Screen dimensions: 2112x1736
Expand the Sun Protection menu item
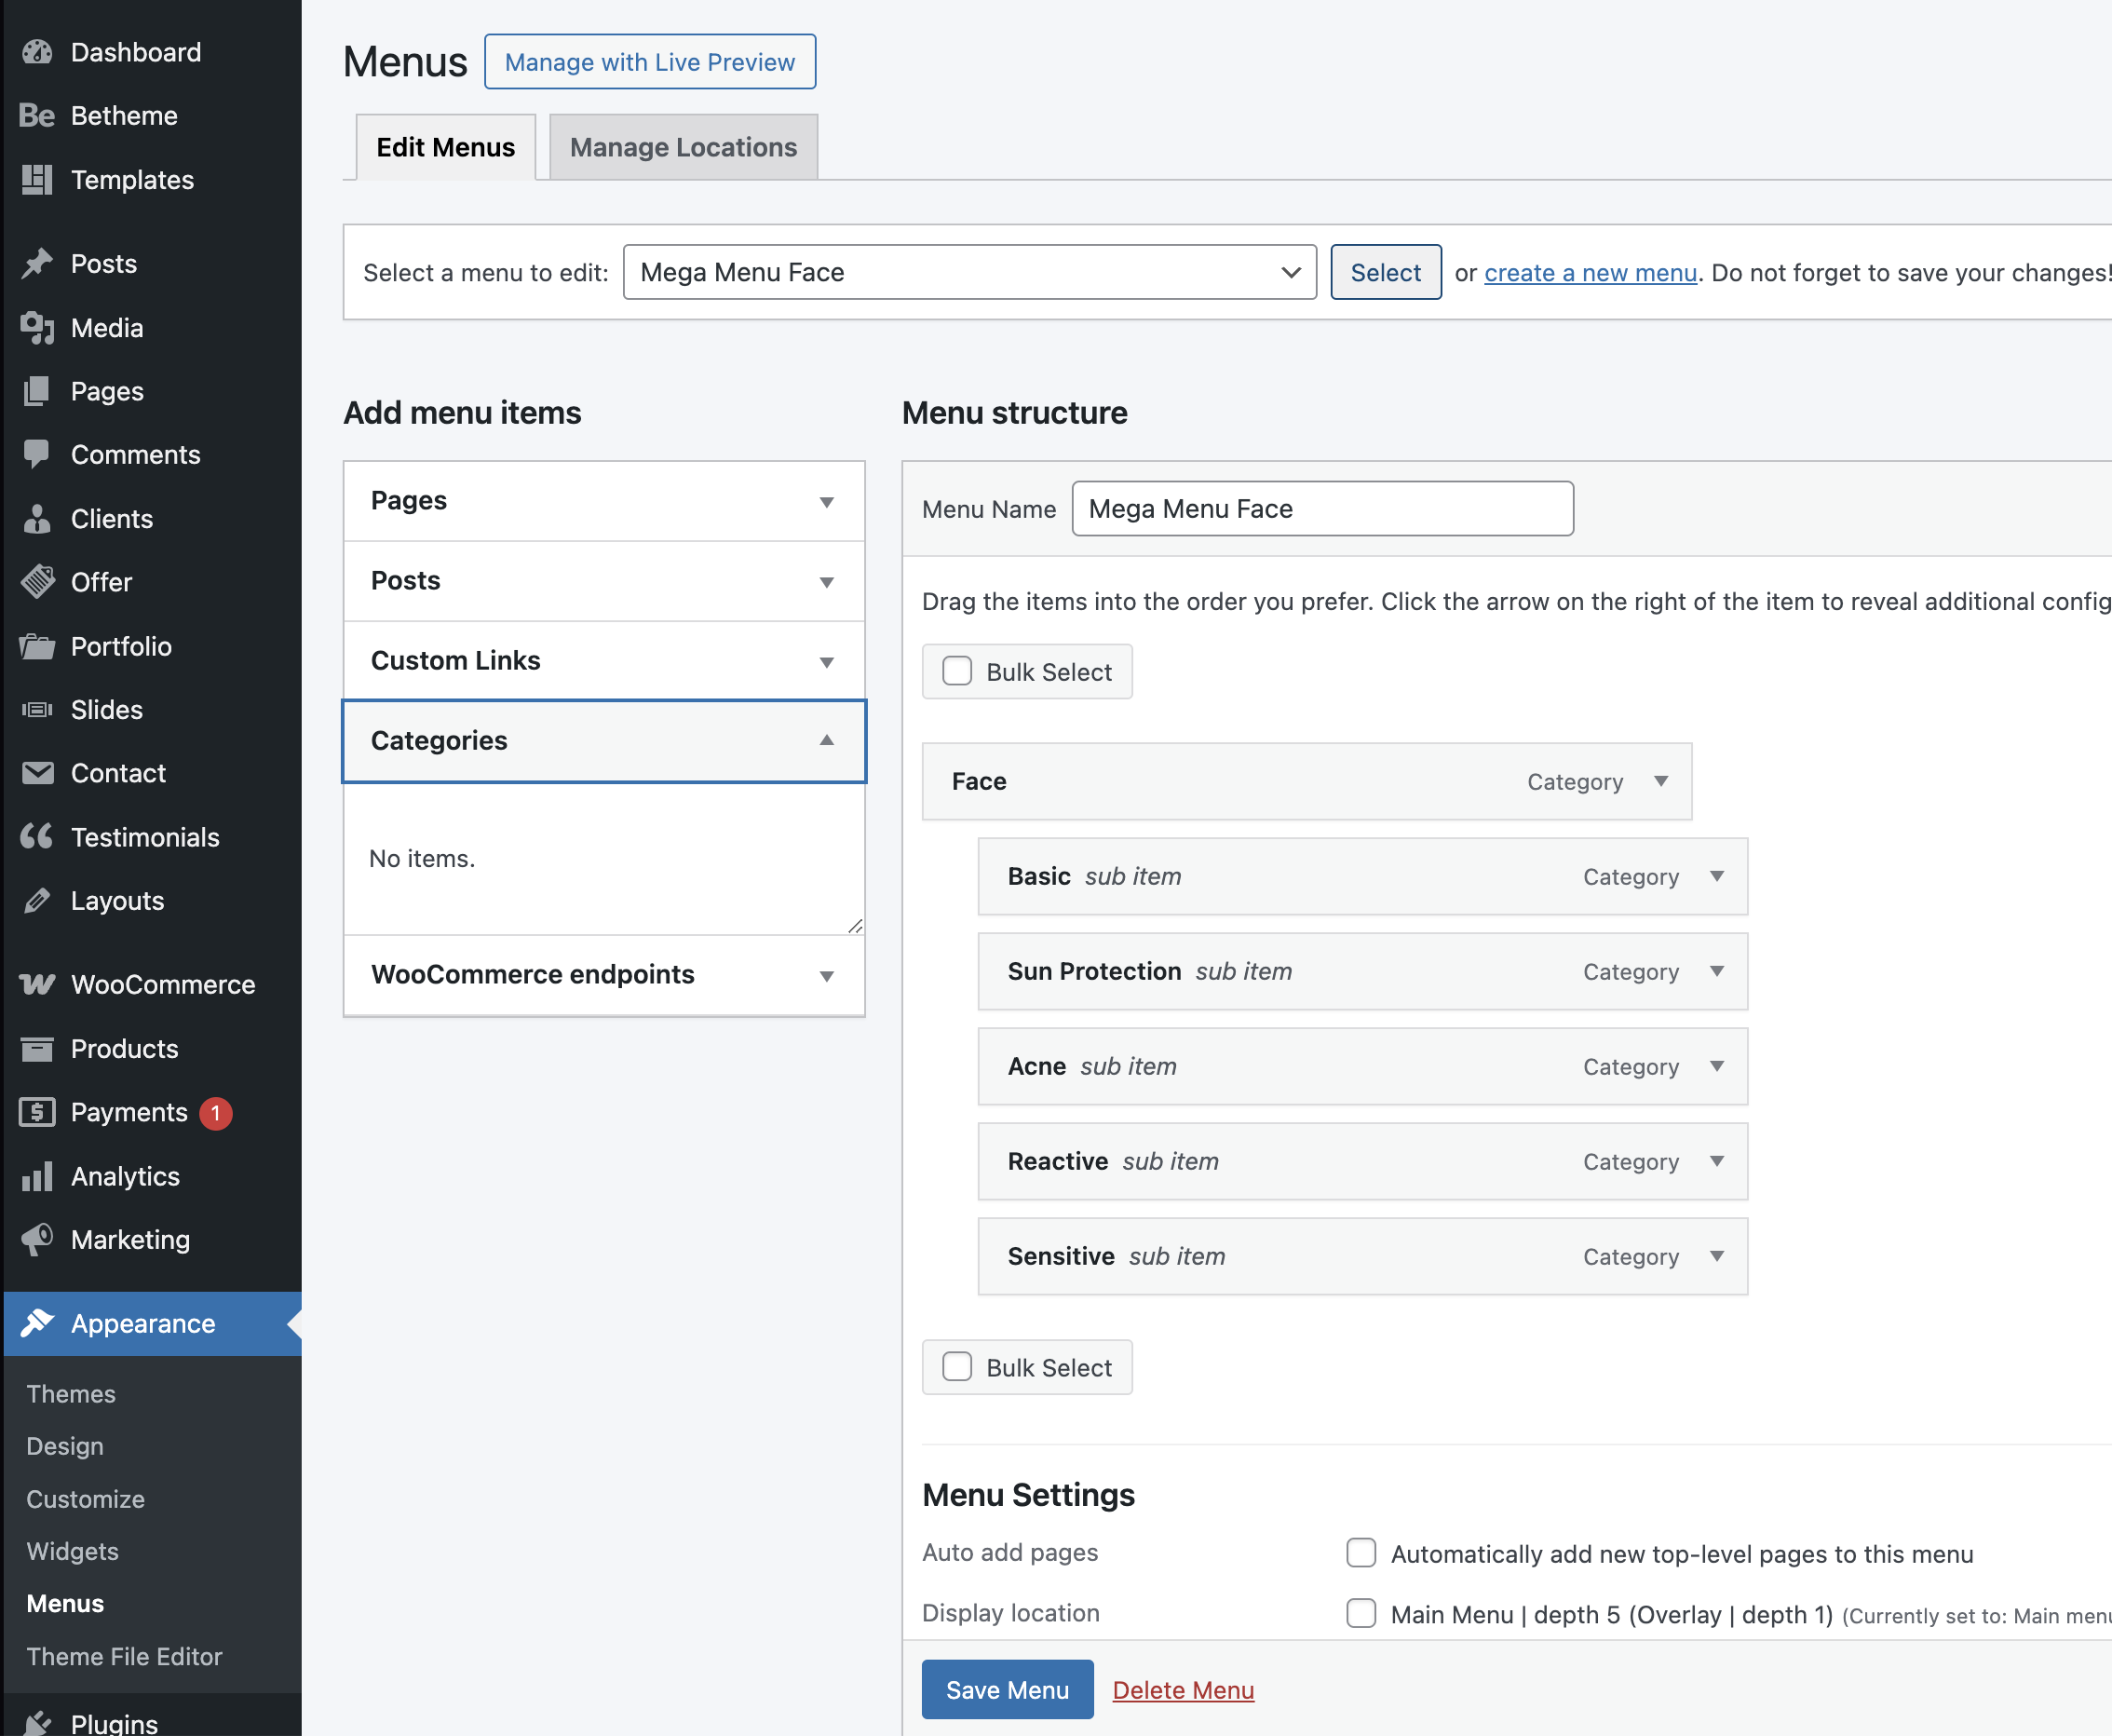coord(1716,971)
